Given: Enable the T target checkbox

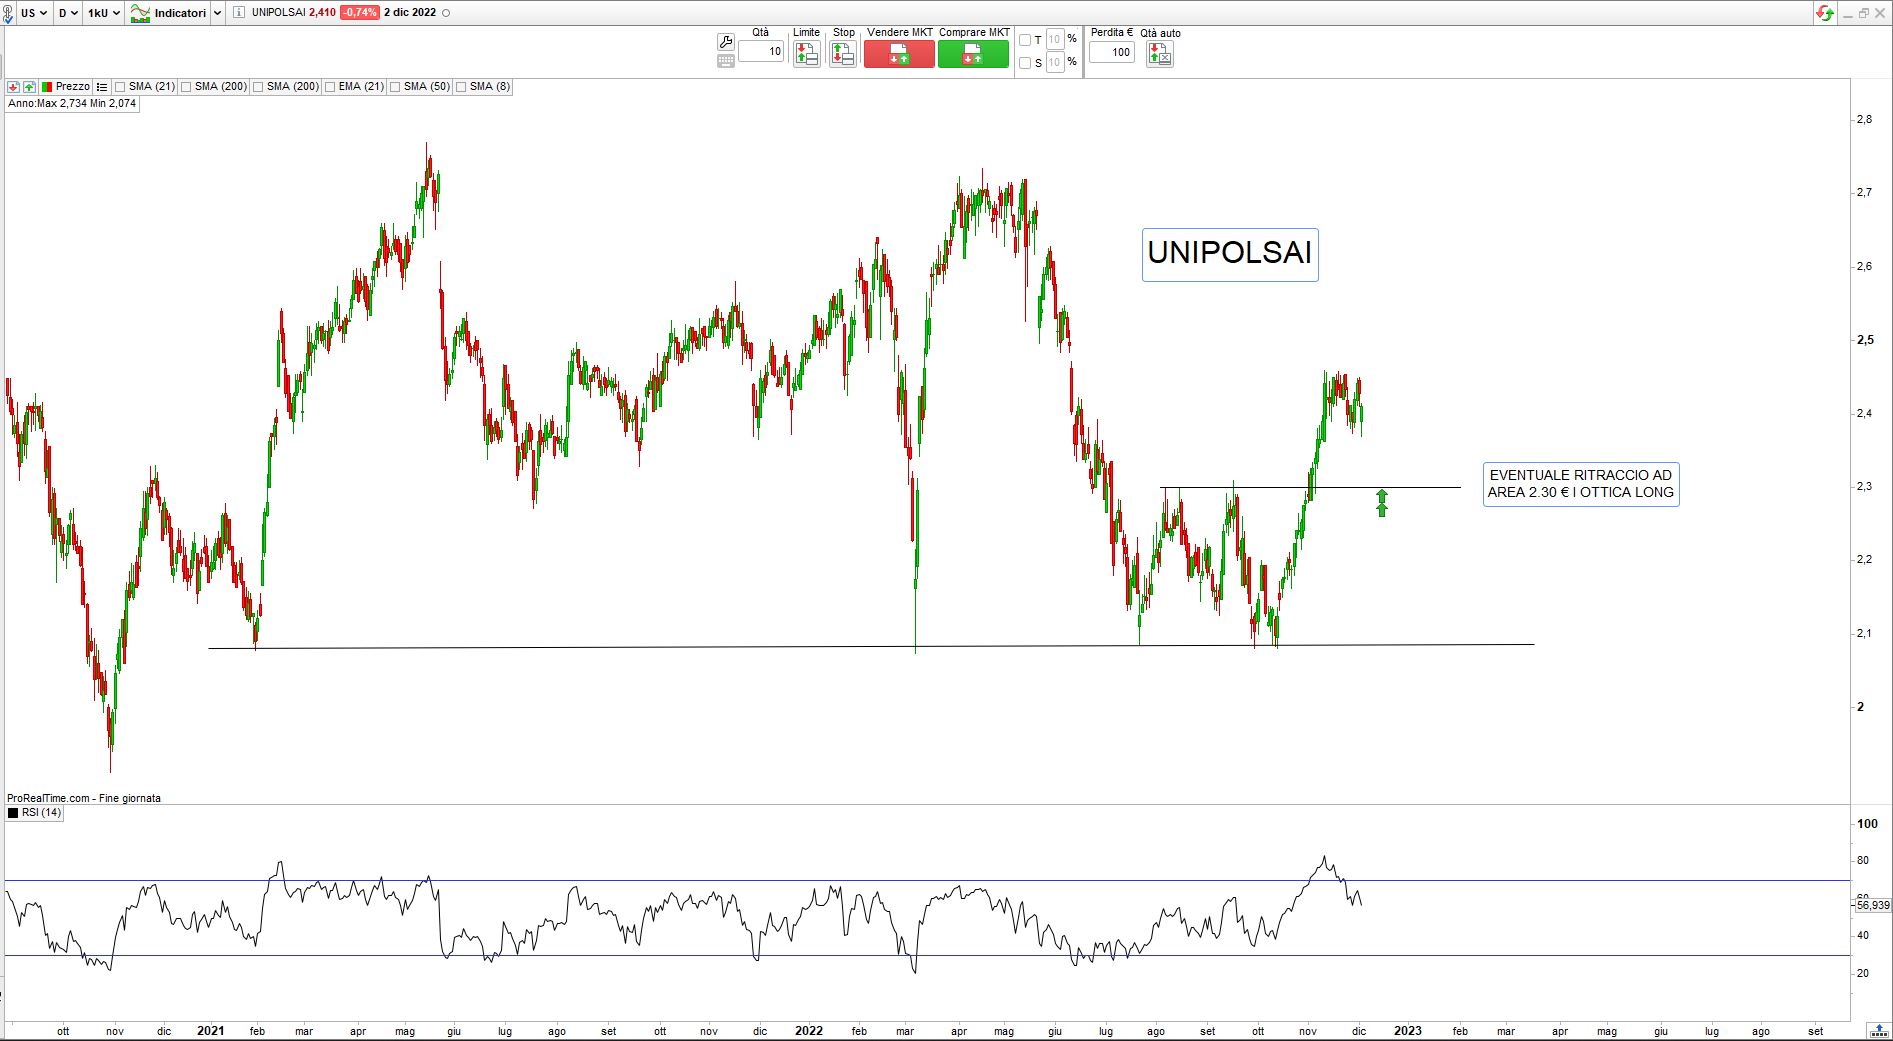Looking at the screenshot, I should [1024, 40].
